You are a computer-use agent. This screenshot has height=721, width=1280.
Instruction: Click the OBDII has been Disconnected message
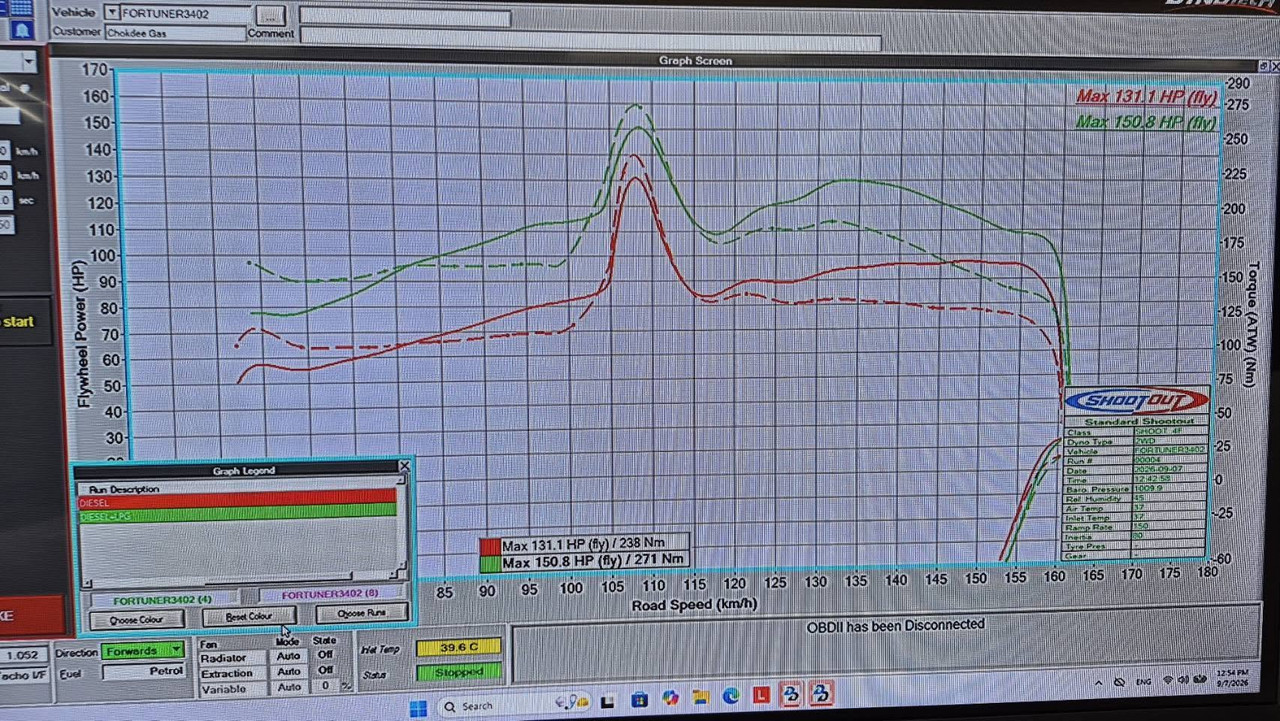tap(896, 625)
